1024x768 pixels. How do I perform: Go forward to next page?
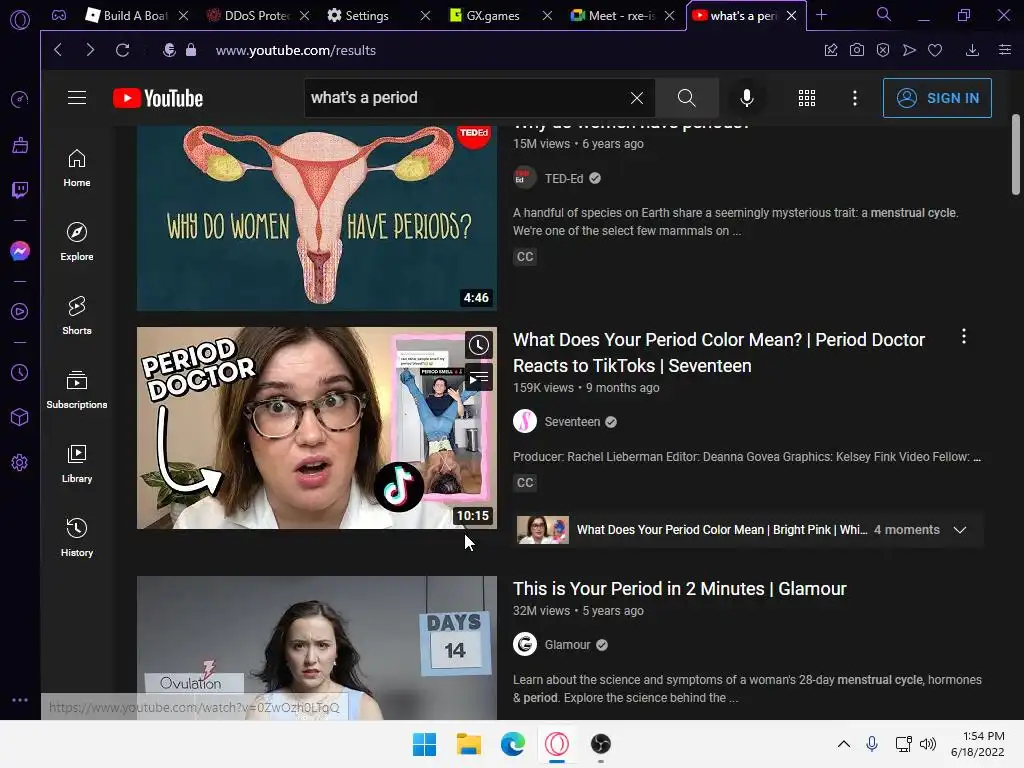(90, 50)
